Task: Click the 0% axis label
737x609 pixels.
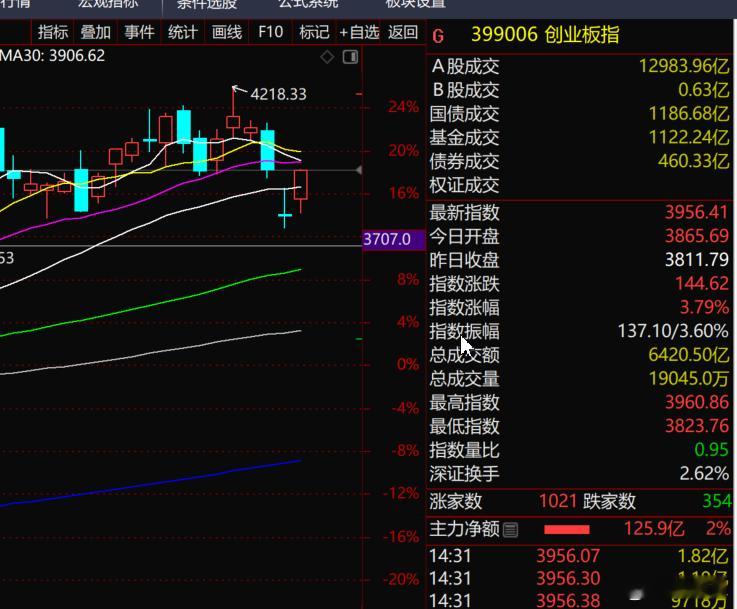Action: tap(408, 364)
